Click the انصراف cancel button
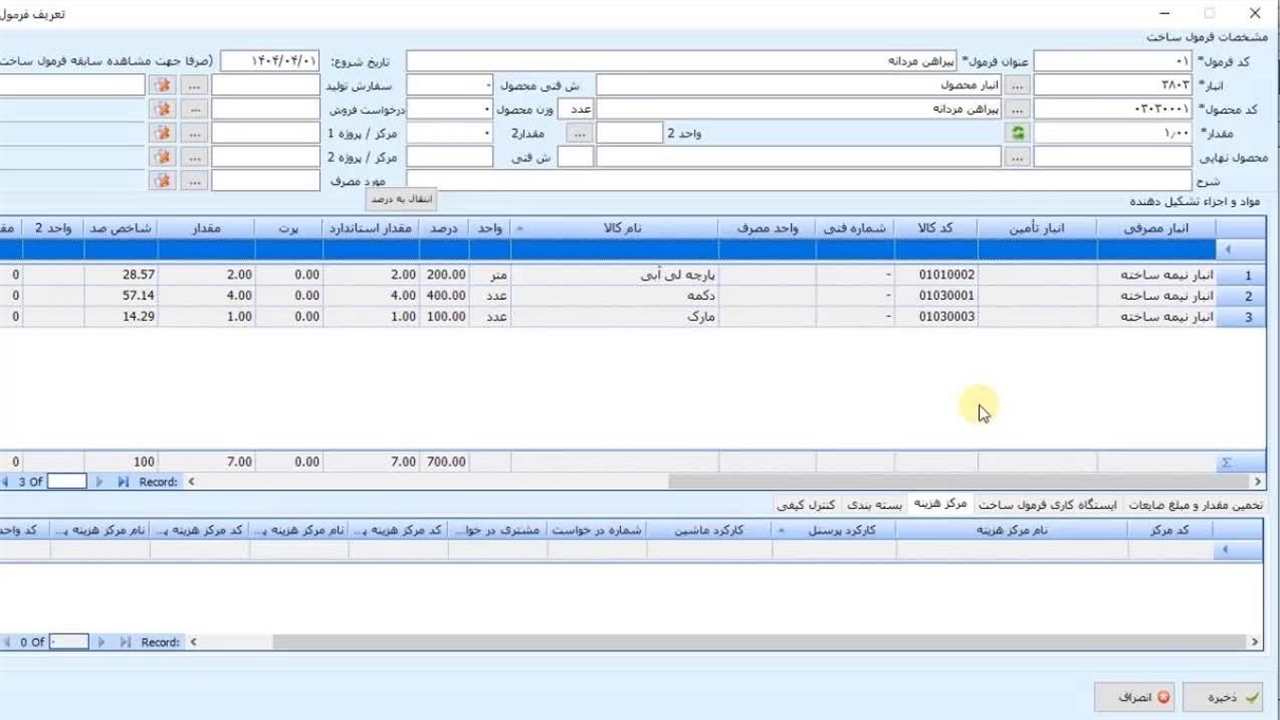 point(1133,697)
